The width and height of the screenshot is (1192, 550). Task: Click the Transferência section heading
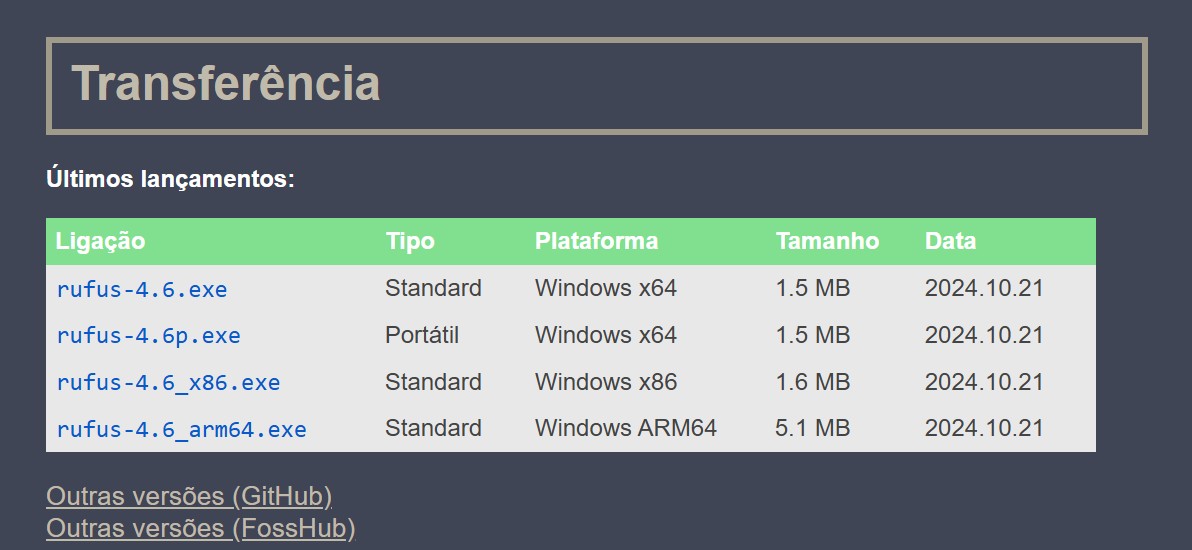pyautogui.click(x=226, y=84)
